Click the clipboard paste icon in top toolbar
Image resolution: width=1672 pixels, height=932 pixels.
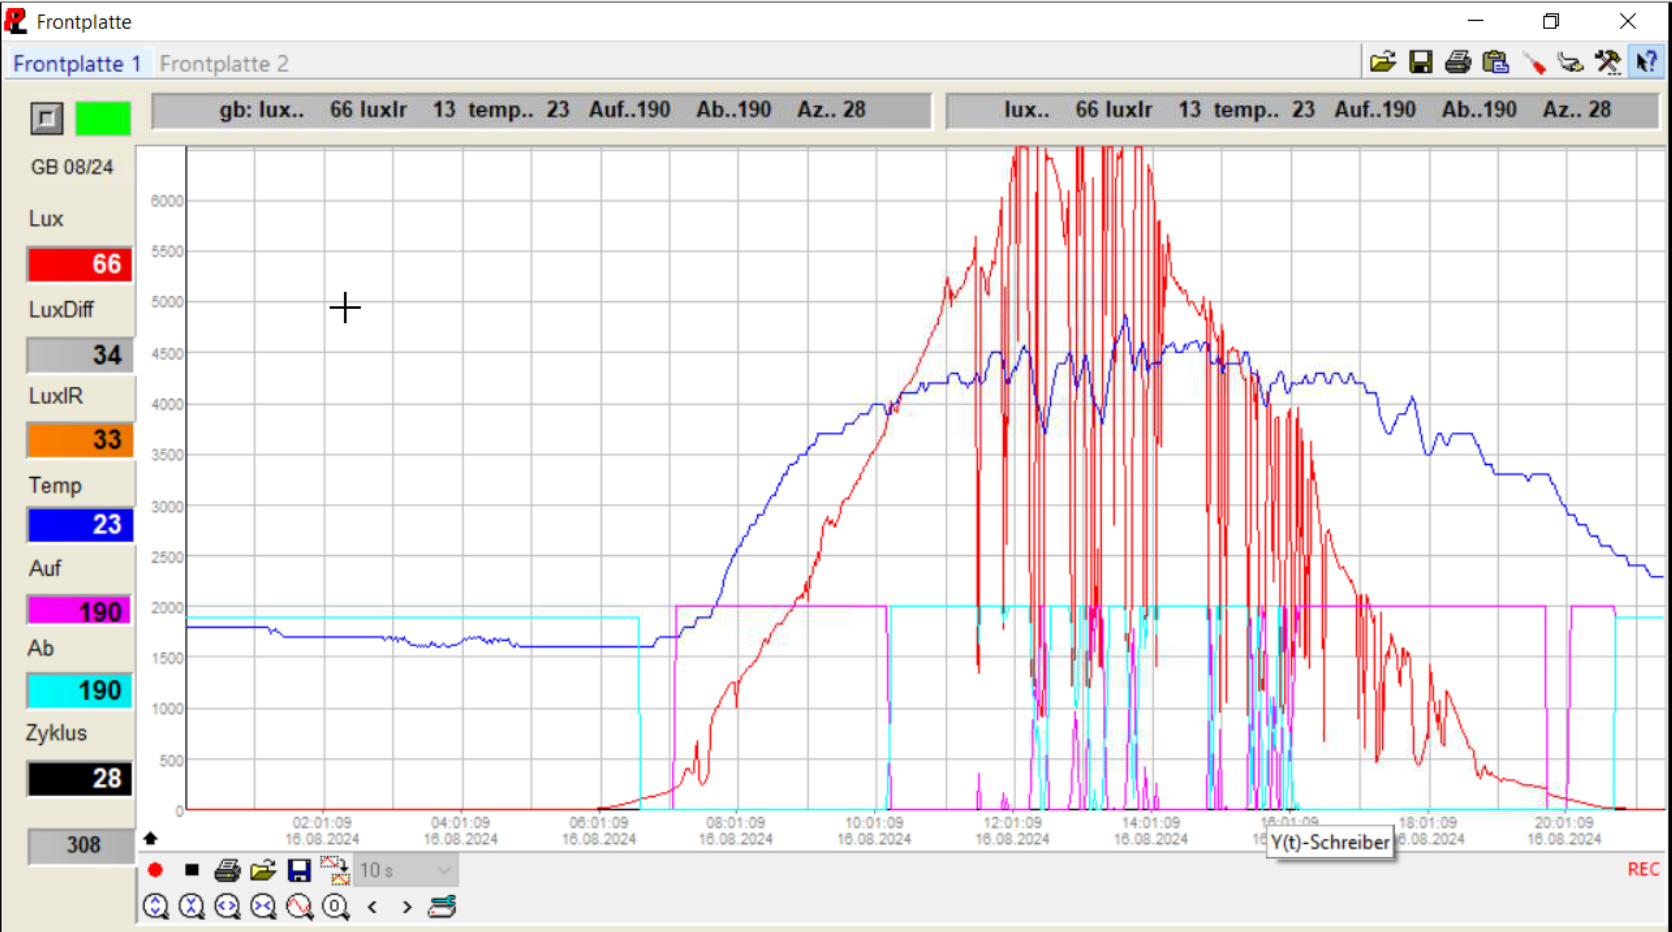tap(1495, 62)
